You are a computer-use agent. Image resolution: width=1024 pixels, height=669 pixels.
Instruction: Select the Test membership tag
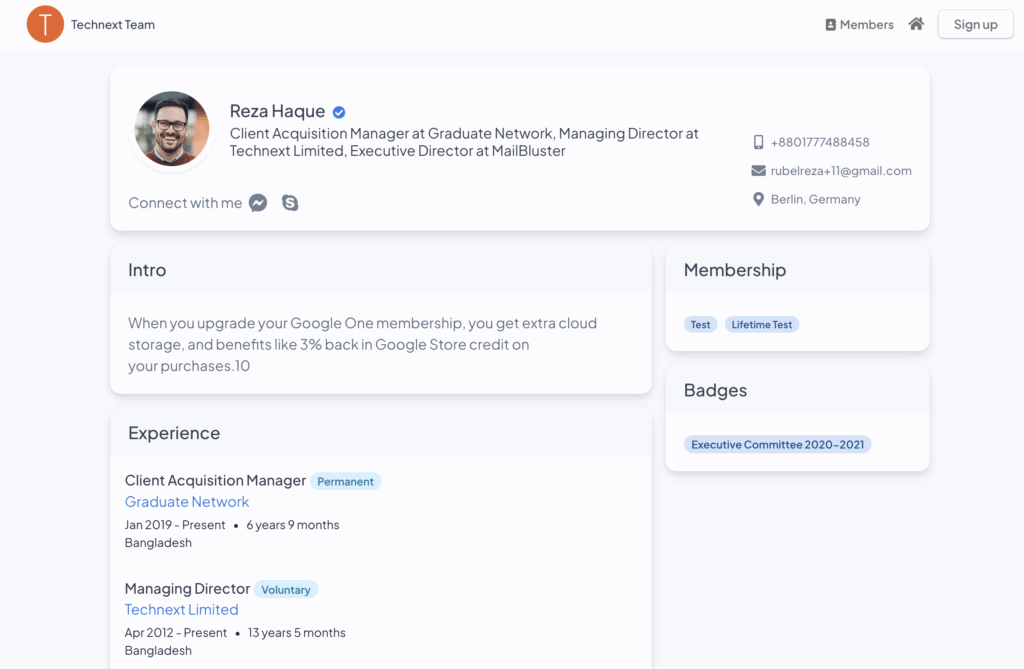(x=701, y=325)
